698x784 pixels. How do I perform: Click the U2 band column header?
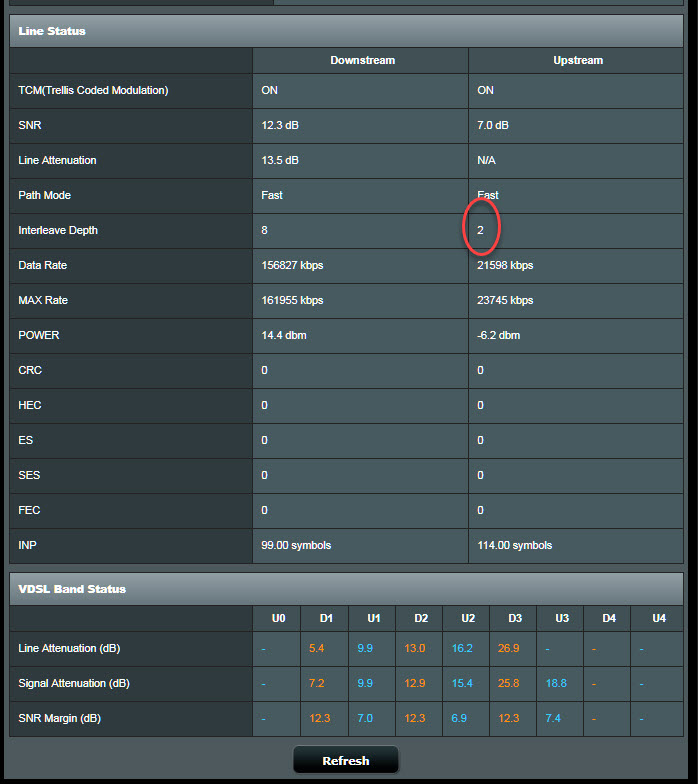tap(468, 618)
